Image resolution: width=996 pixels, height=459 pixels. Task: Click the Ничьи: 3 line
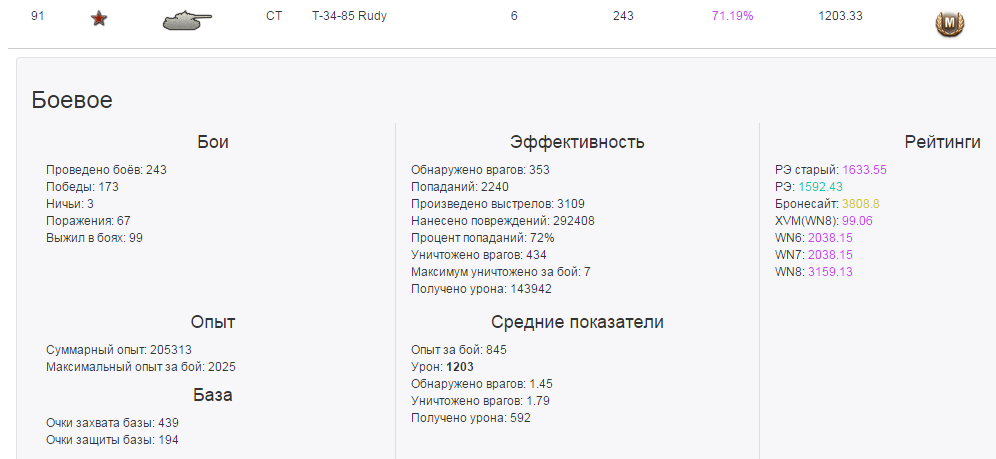(70, 204)
